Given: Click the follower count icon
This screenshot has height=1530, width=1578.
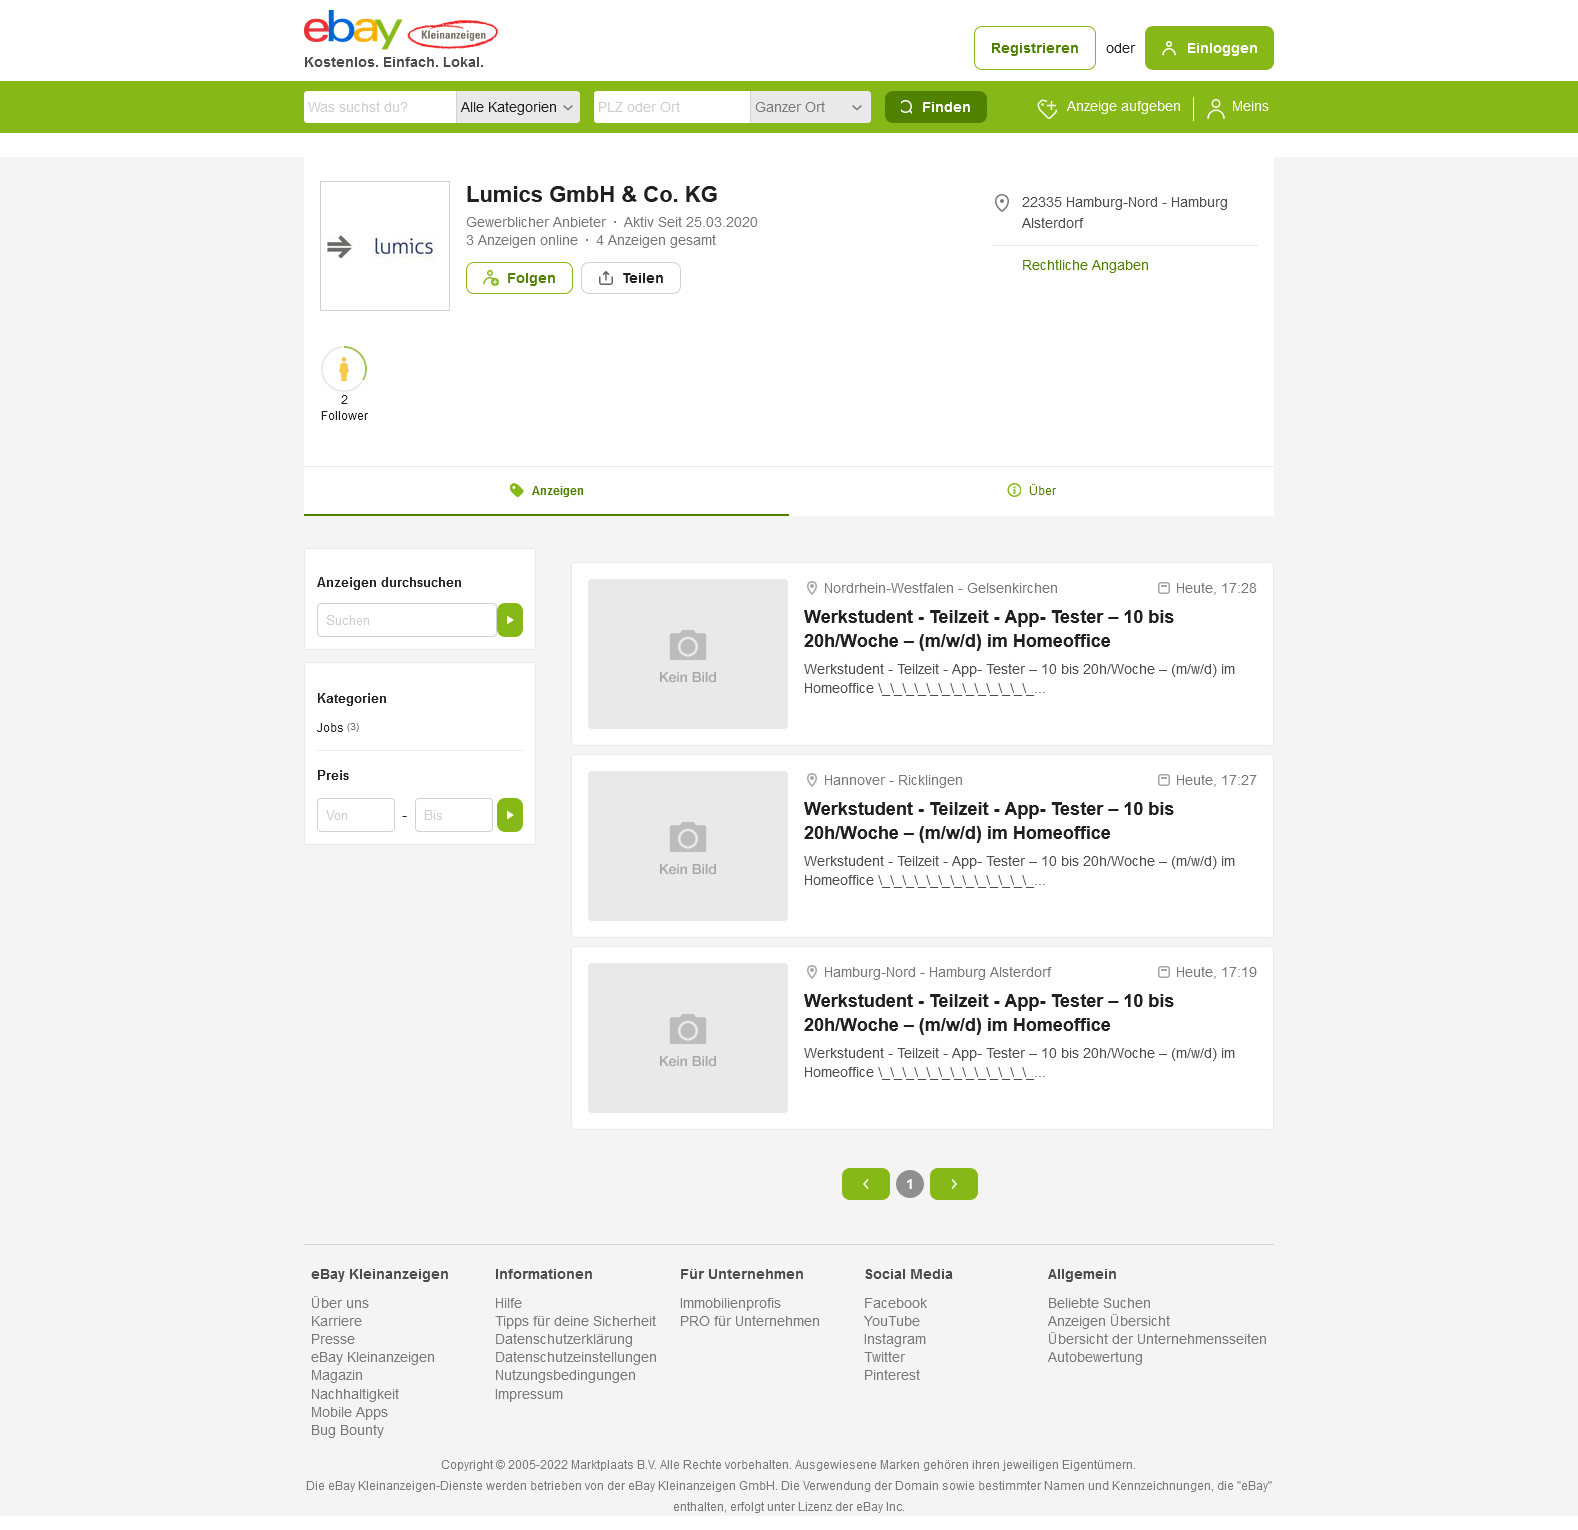Looking at the screenshot, I should (x=344, y=369).
